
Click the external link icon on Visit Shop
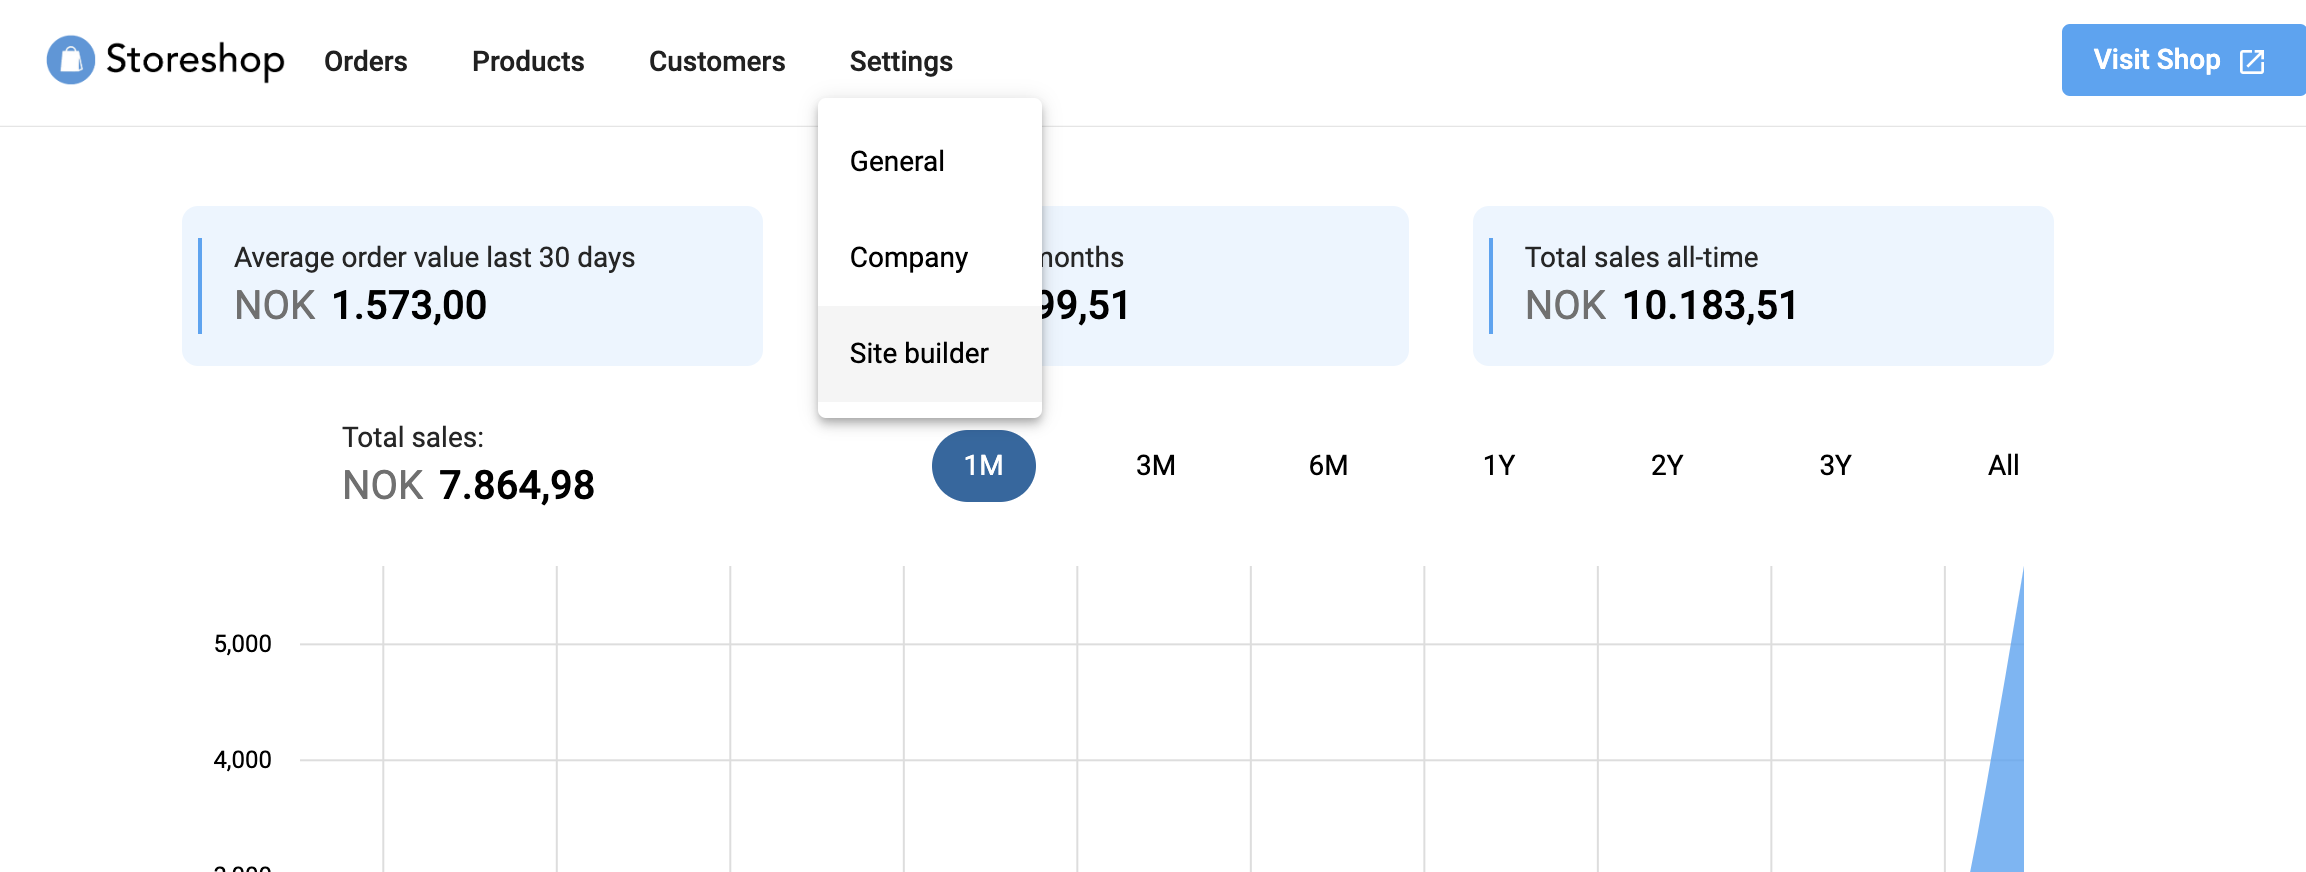[2252, 61]
